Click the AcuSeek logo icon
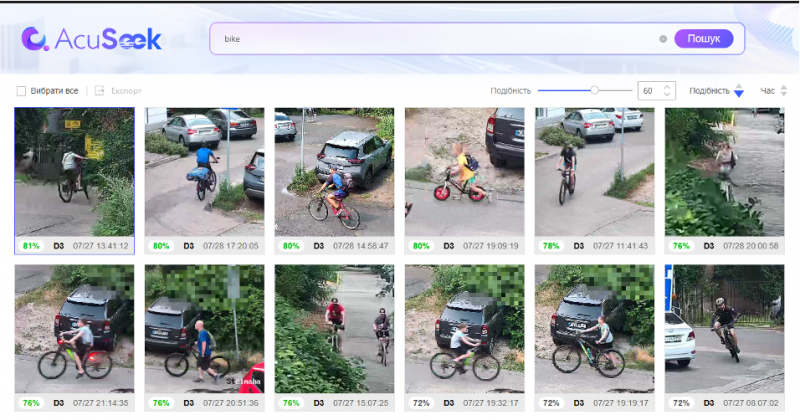The image size is (800, 420). coord(35,39)
